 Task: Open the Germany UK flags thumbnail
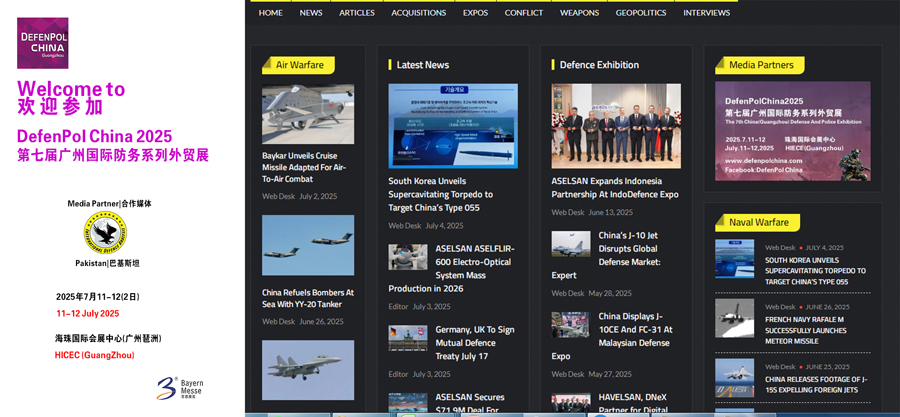pos(408,338)
